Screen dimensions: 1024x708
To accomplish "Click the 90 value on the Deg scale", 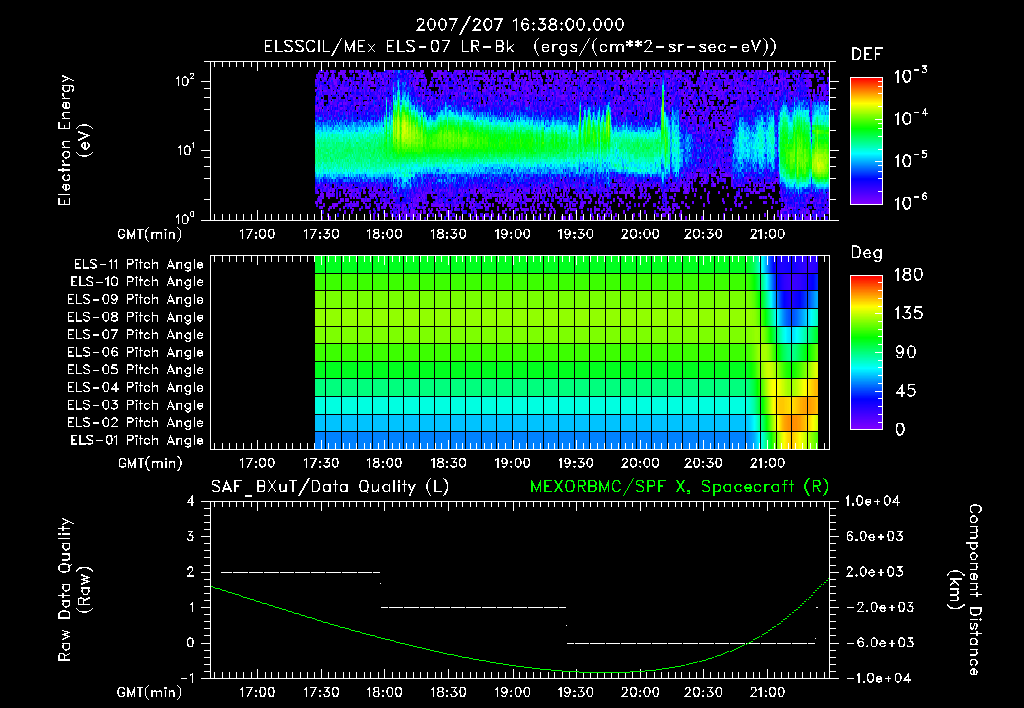I will 906,353.
